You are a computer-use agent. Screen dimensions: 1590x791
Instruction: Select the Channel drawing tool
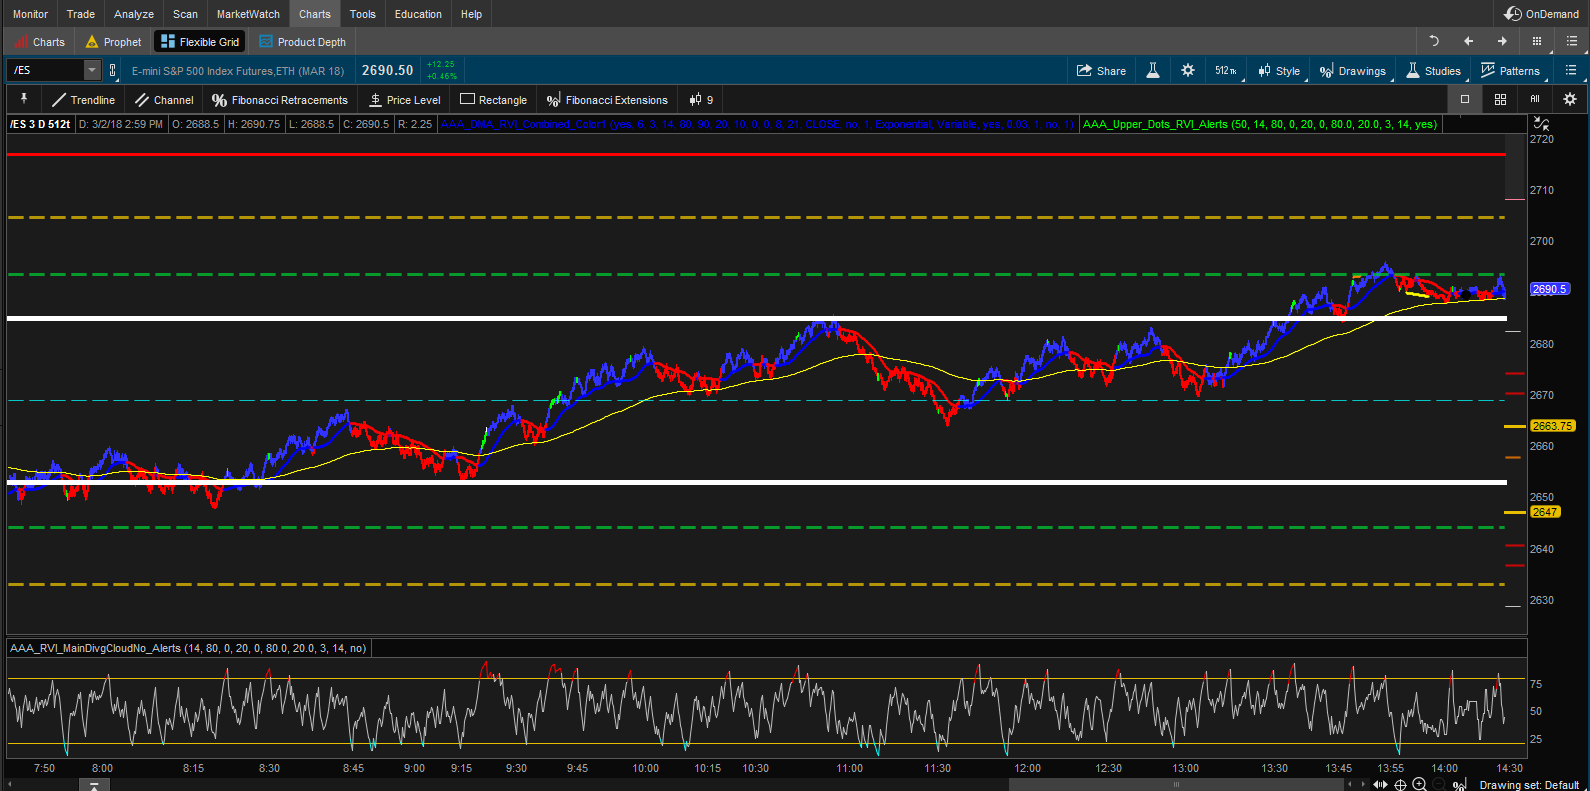pos(164,100)
